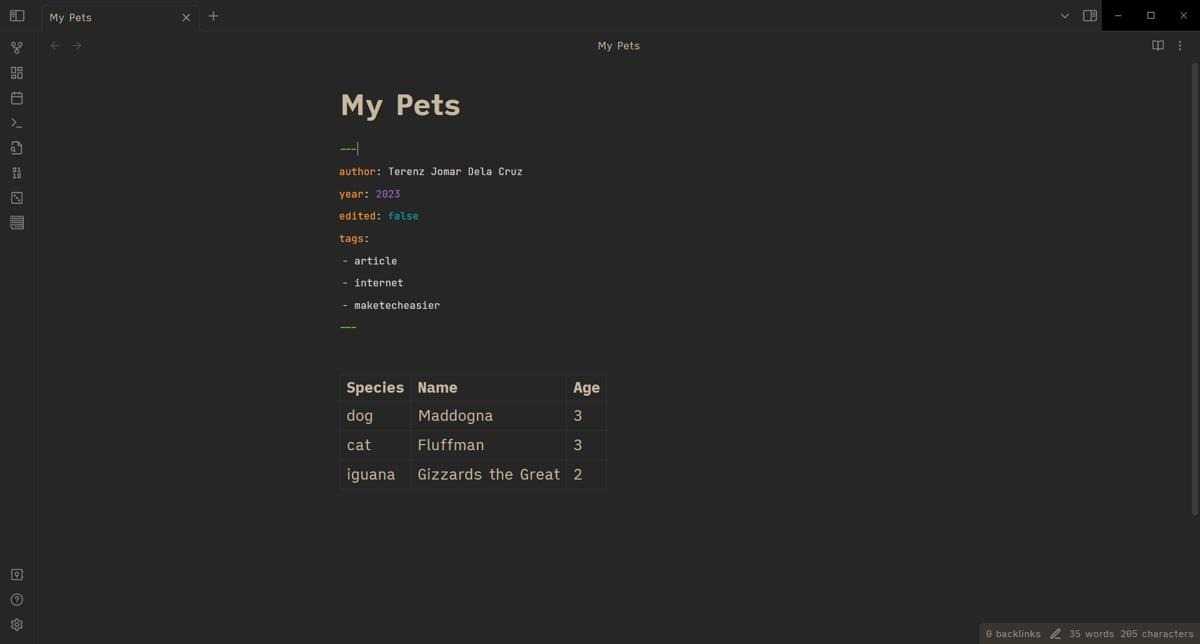Click the 0 backlinks status item
Image resolution: width=1200 pixels, height=644 pixels.
click(1012, 634)
